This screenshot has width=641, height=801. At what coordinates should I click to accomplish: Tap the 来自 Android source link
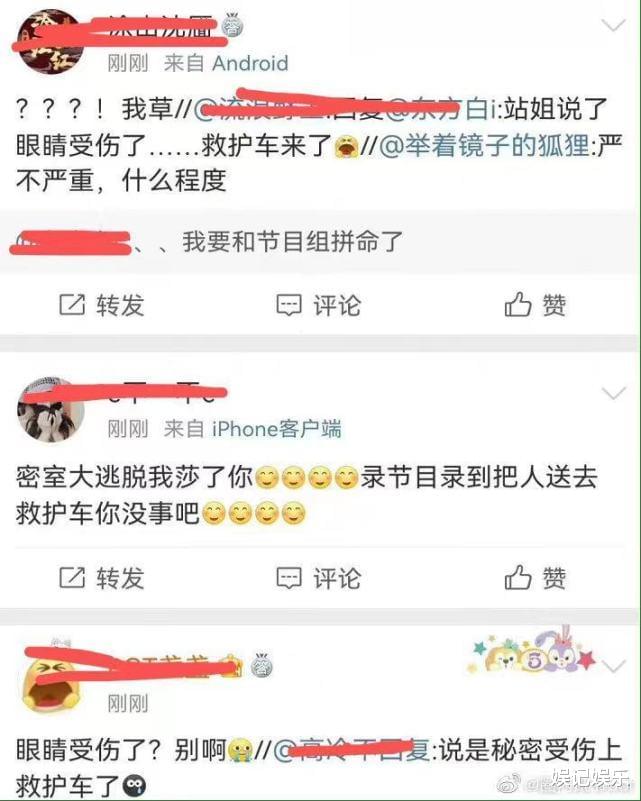(x=226, y=63)
